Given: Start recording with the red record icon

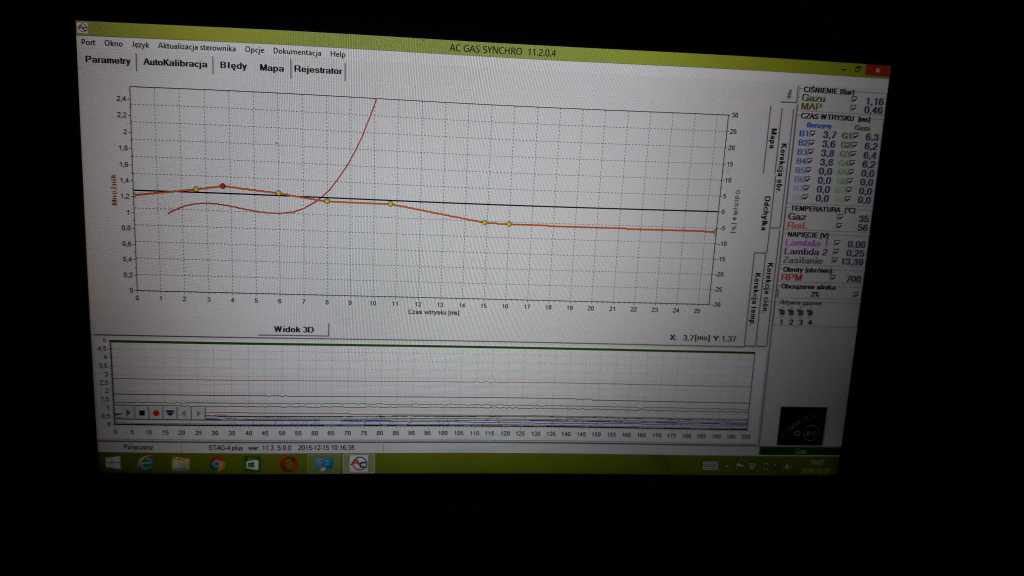Looking at the screenshot, I should tap(156, 412).
